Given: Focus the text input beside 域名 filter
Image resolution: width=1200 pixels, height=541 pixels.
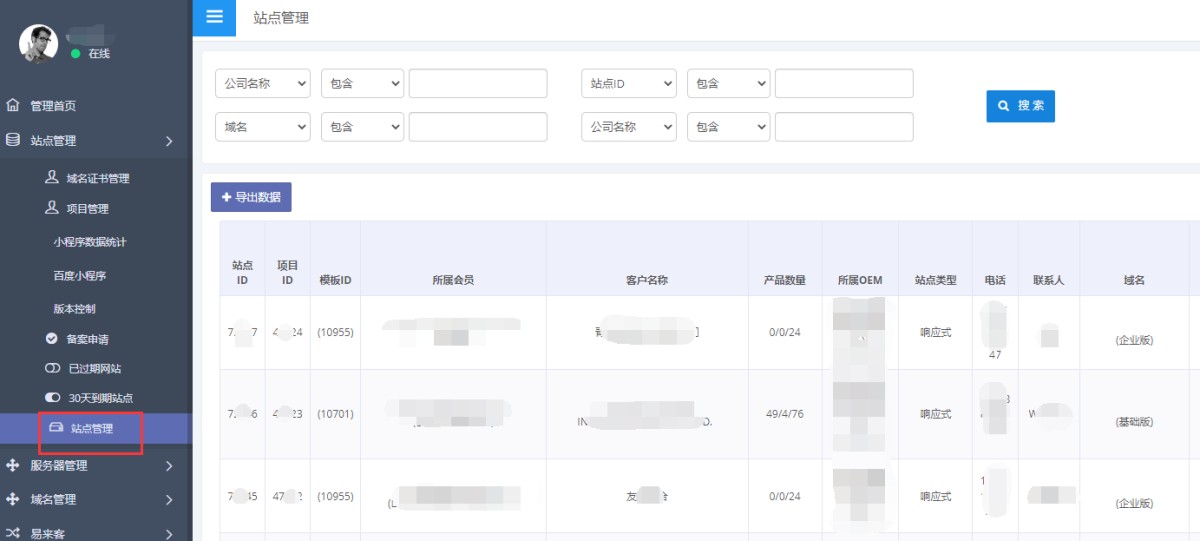Looking at the screenshot, I should [x=478, y=127].
